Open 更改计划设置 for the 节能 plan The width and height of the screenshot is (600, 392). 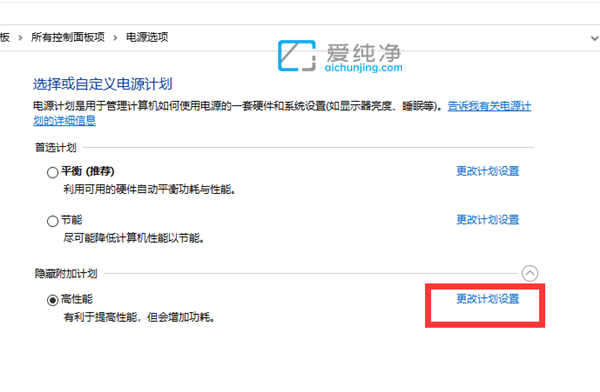(x=488, y=220)
